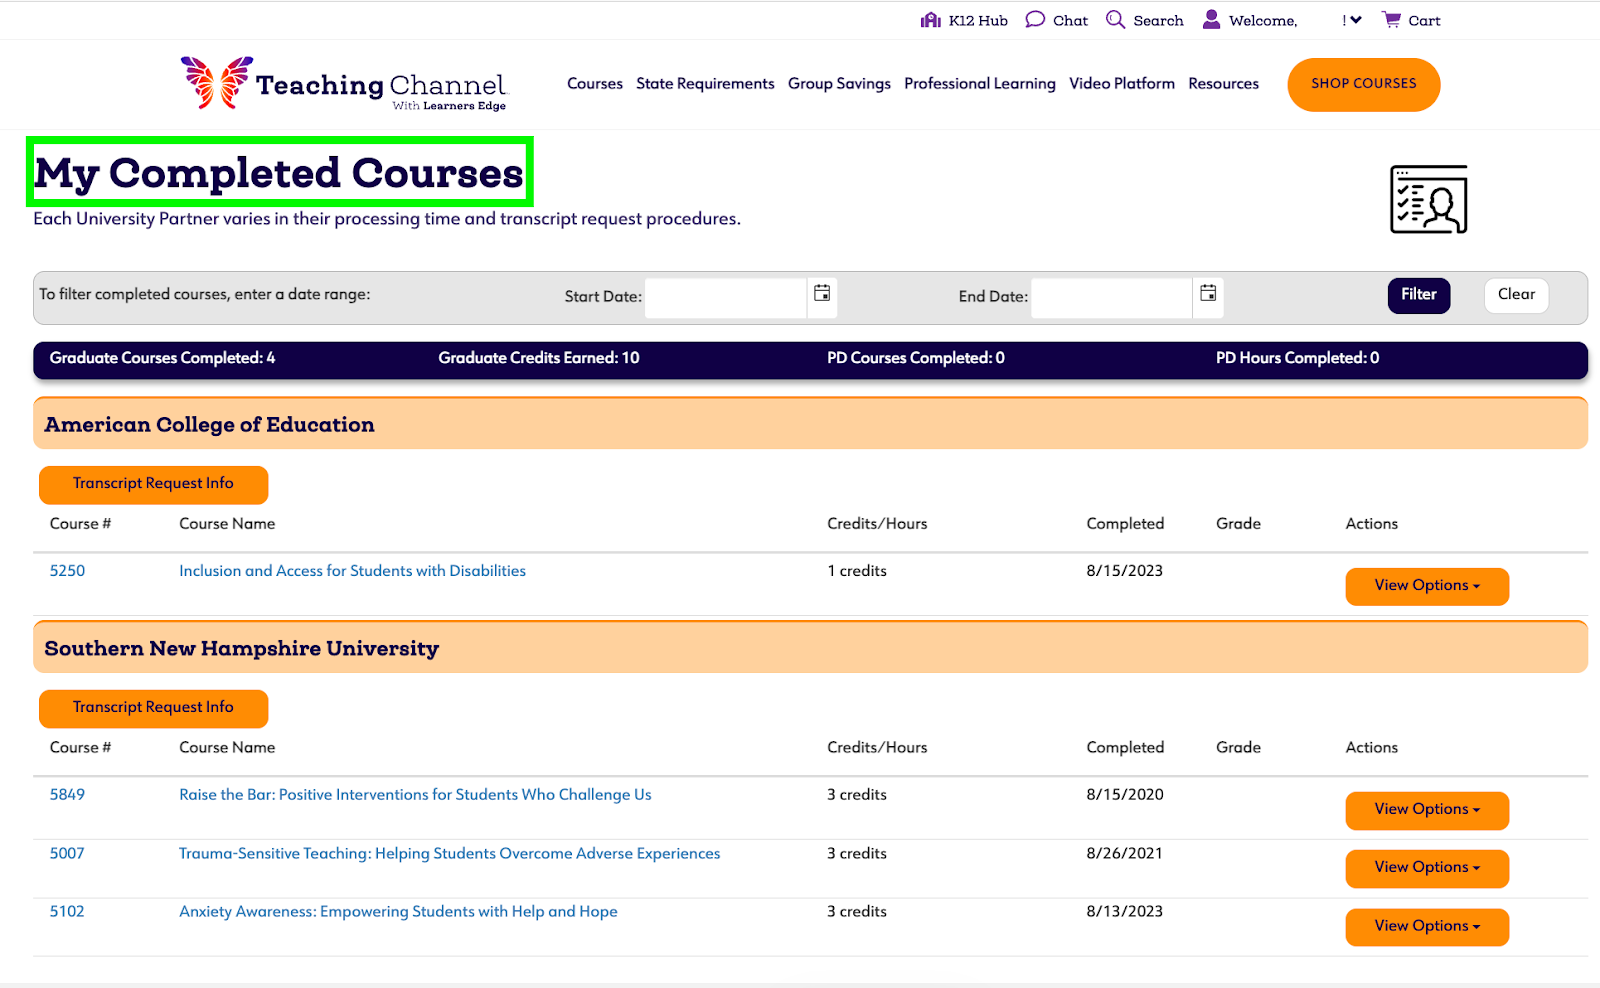1600x988 pixels.
Task: Expand View Options for course 5250
Action: pos(1426,586)
